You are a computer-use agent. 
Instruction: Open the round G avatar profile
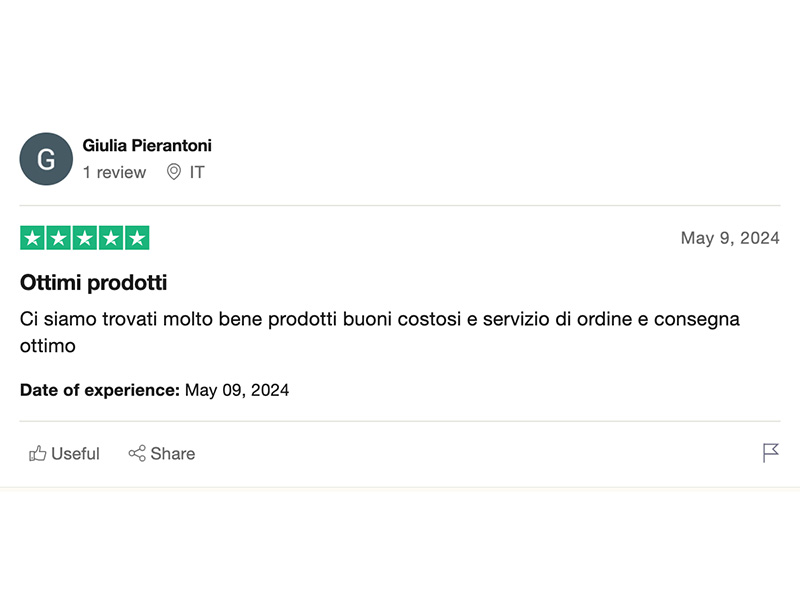point(46,159)
